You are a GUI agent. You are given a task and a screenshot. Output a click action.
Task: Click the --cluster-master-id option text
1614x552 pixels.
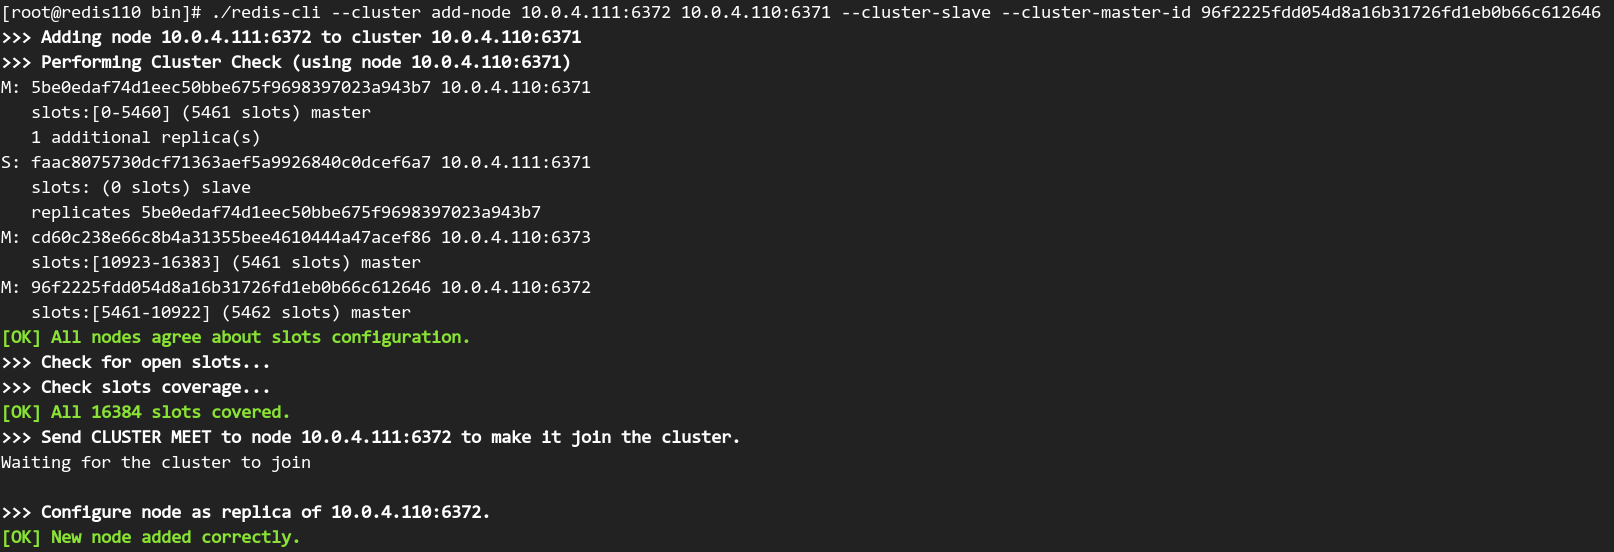coord(1095,12)
